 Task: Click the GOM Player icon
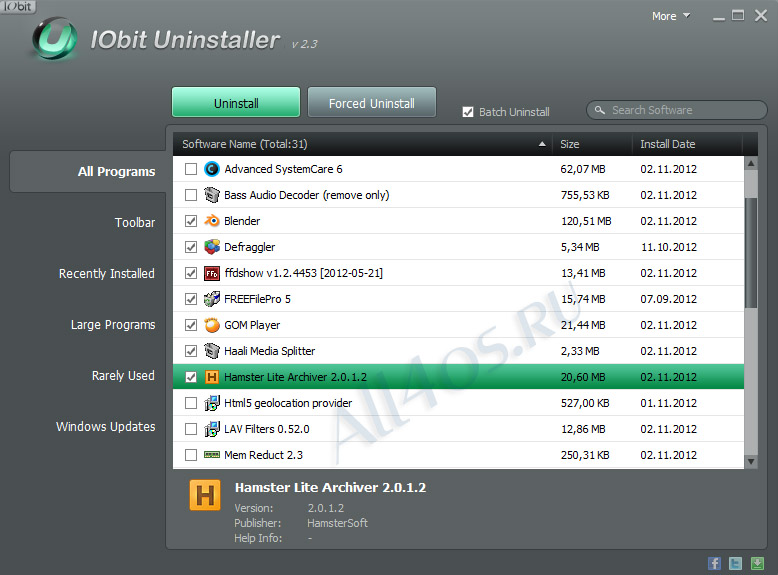(212, 325)
